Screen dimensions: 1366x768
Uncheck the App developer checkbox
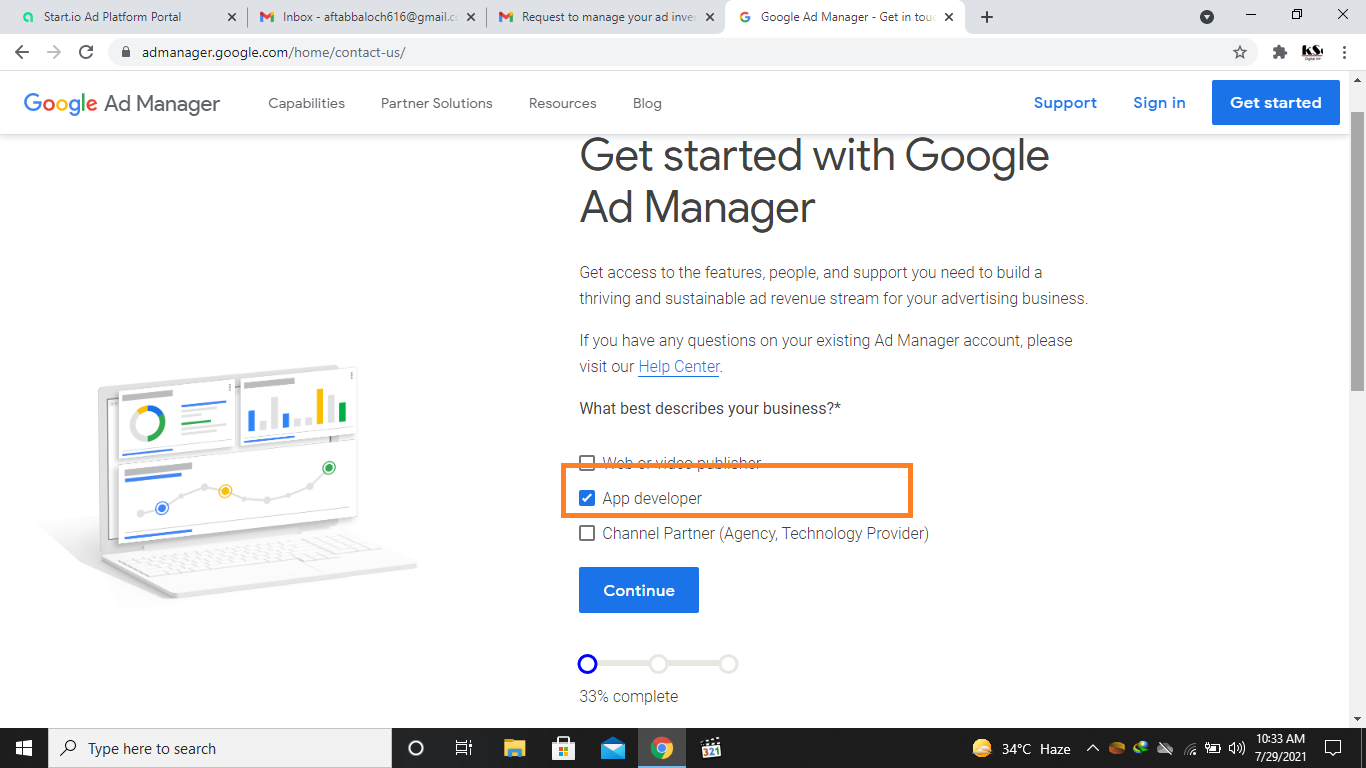[x=587, y=498]
